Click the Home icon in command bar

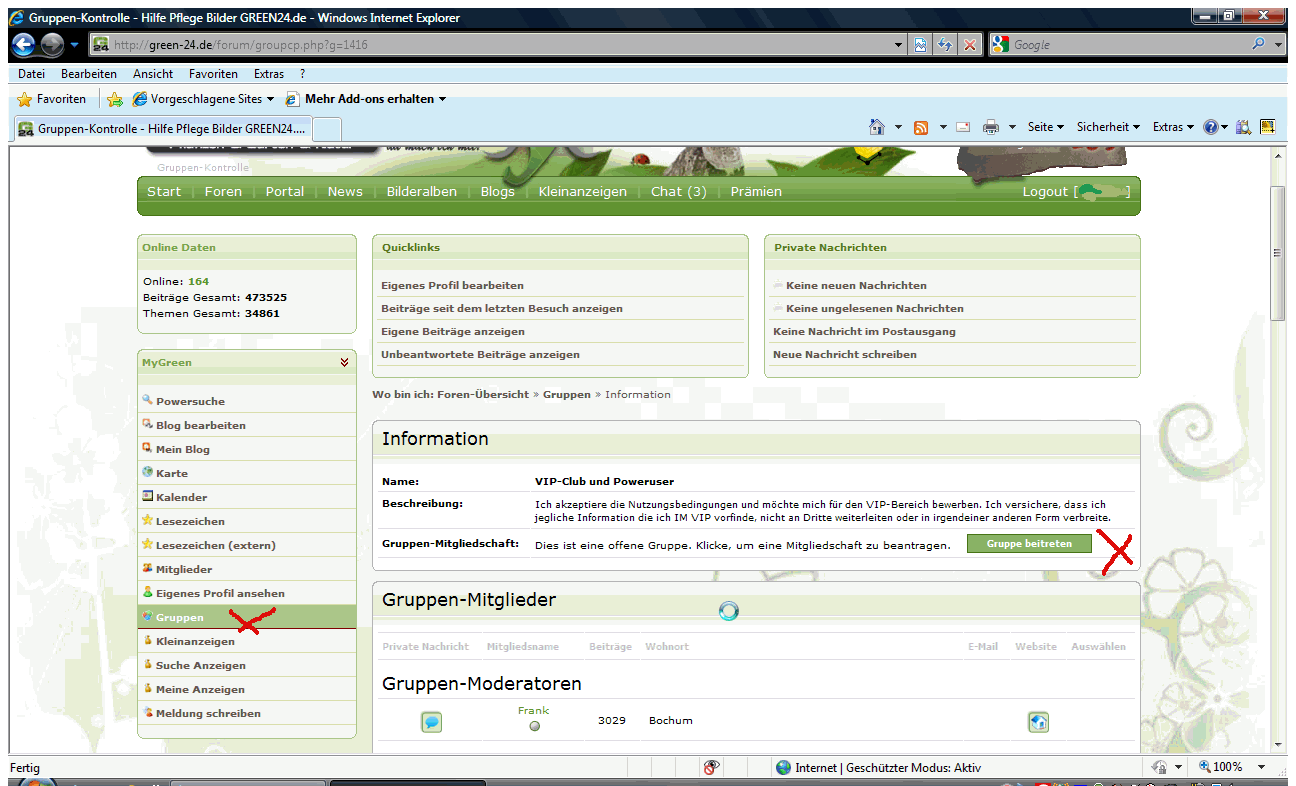point(877,127)
